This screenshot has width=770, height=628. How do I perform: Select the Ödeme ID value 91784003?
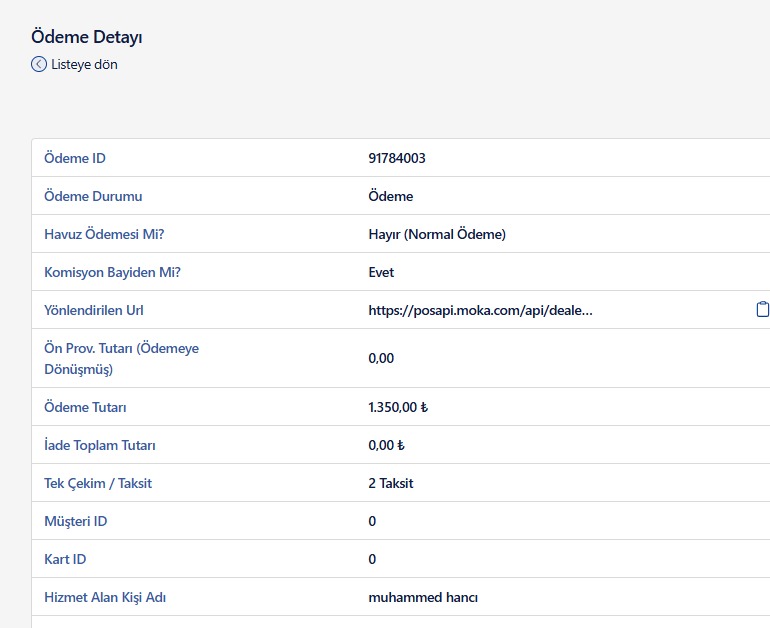click(x=397, y=158)
